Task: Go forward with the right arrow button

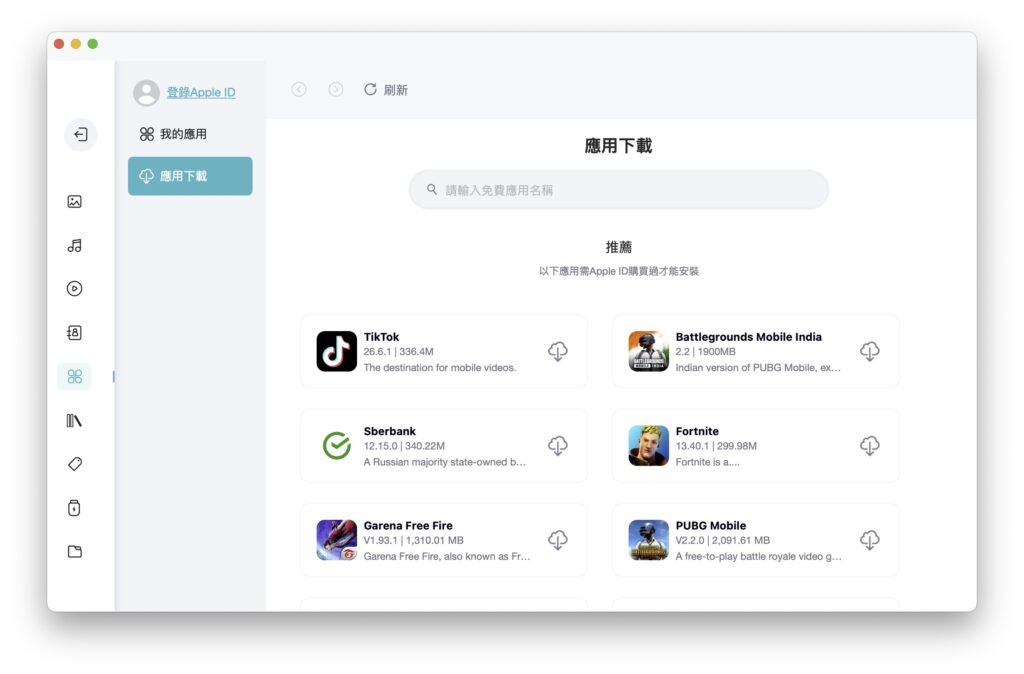Action: [336, 89]
